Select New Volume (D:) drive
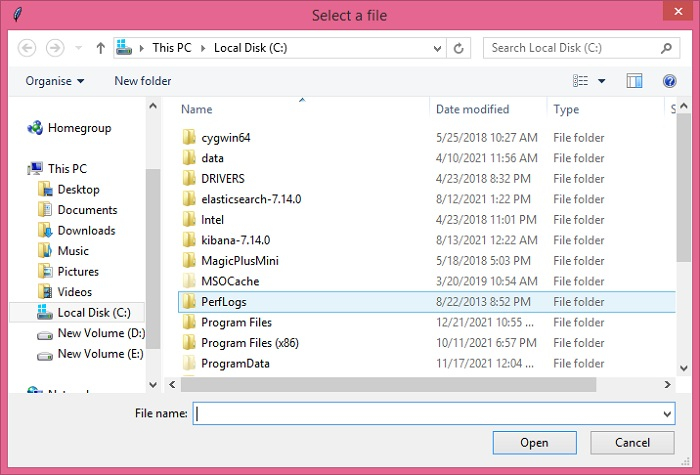This screenshot has width=700, height=475. (100, 333)
